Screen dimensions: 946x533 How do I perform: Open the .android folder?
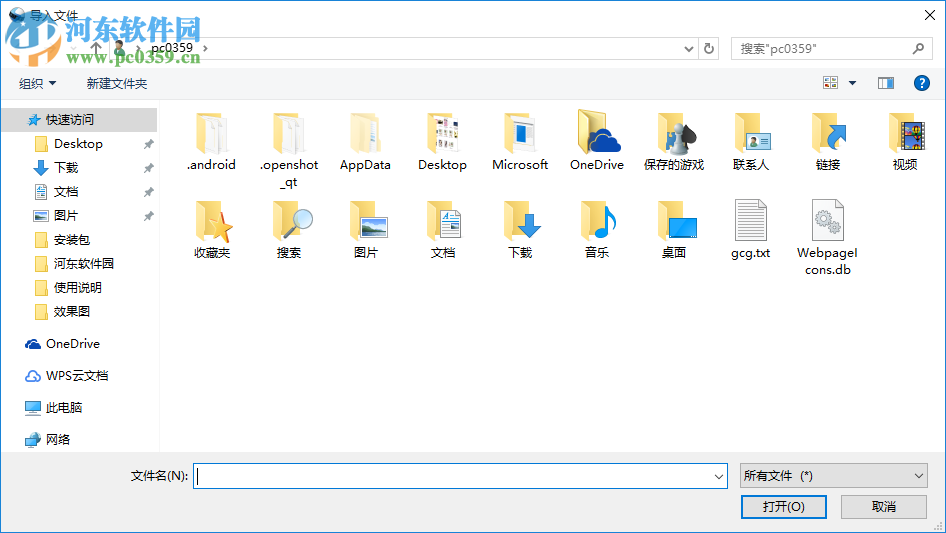[211, 142]
